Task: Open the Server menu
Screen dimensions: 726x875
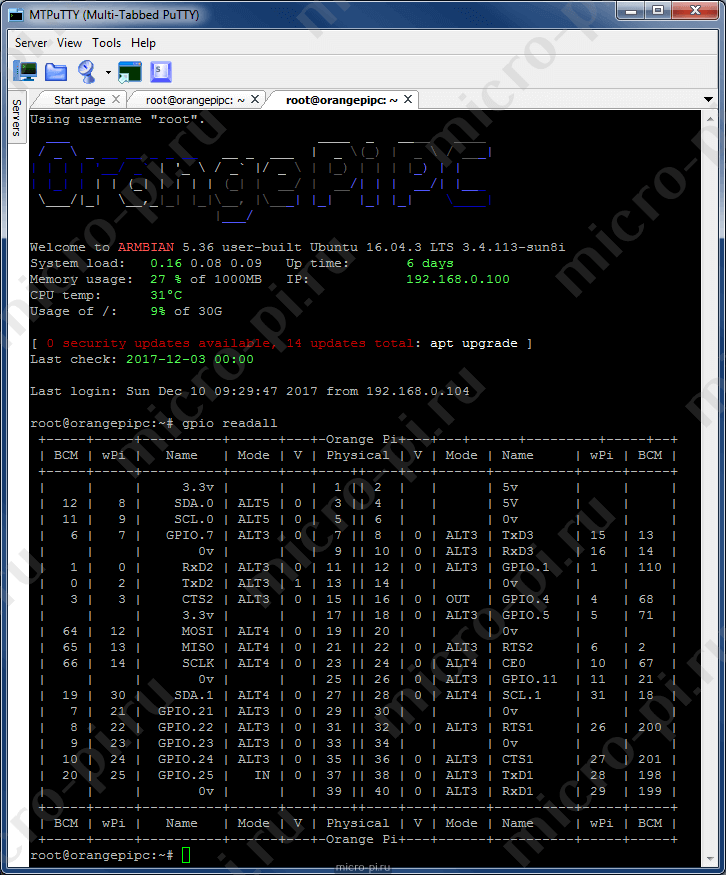Action: coord(31,43)
